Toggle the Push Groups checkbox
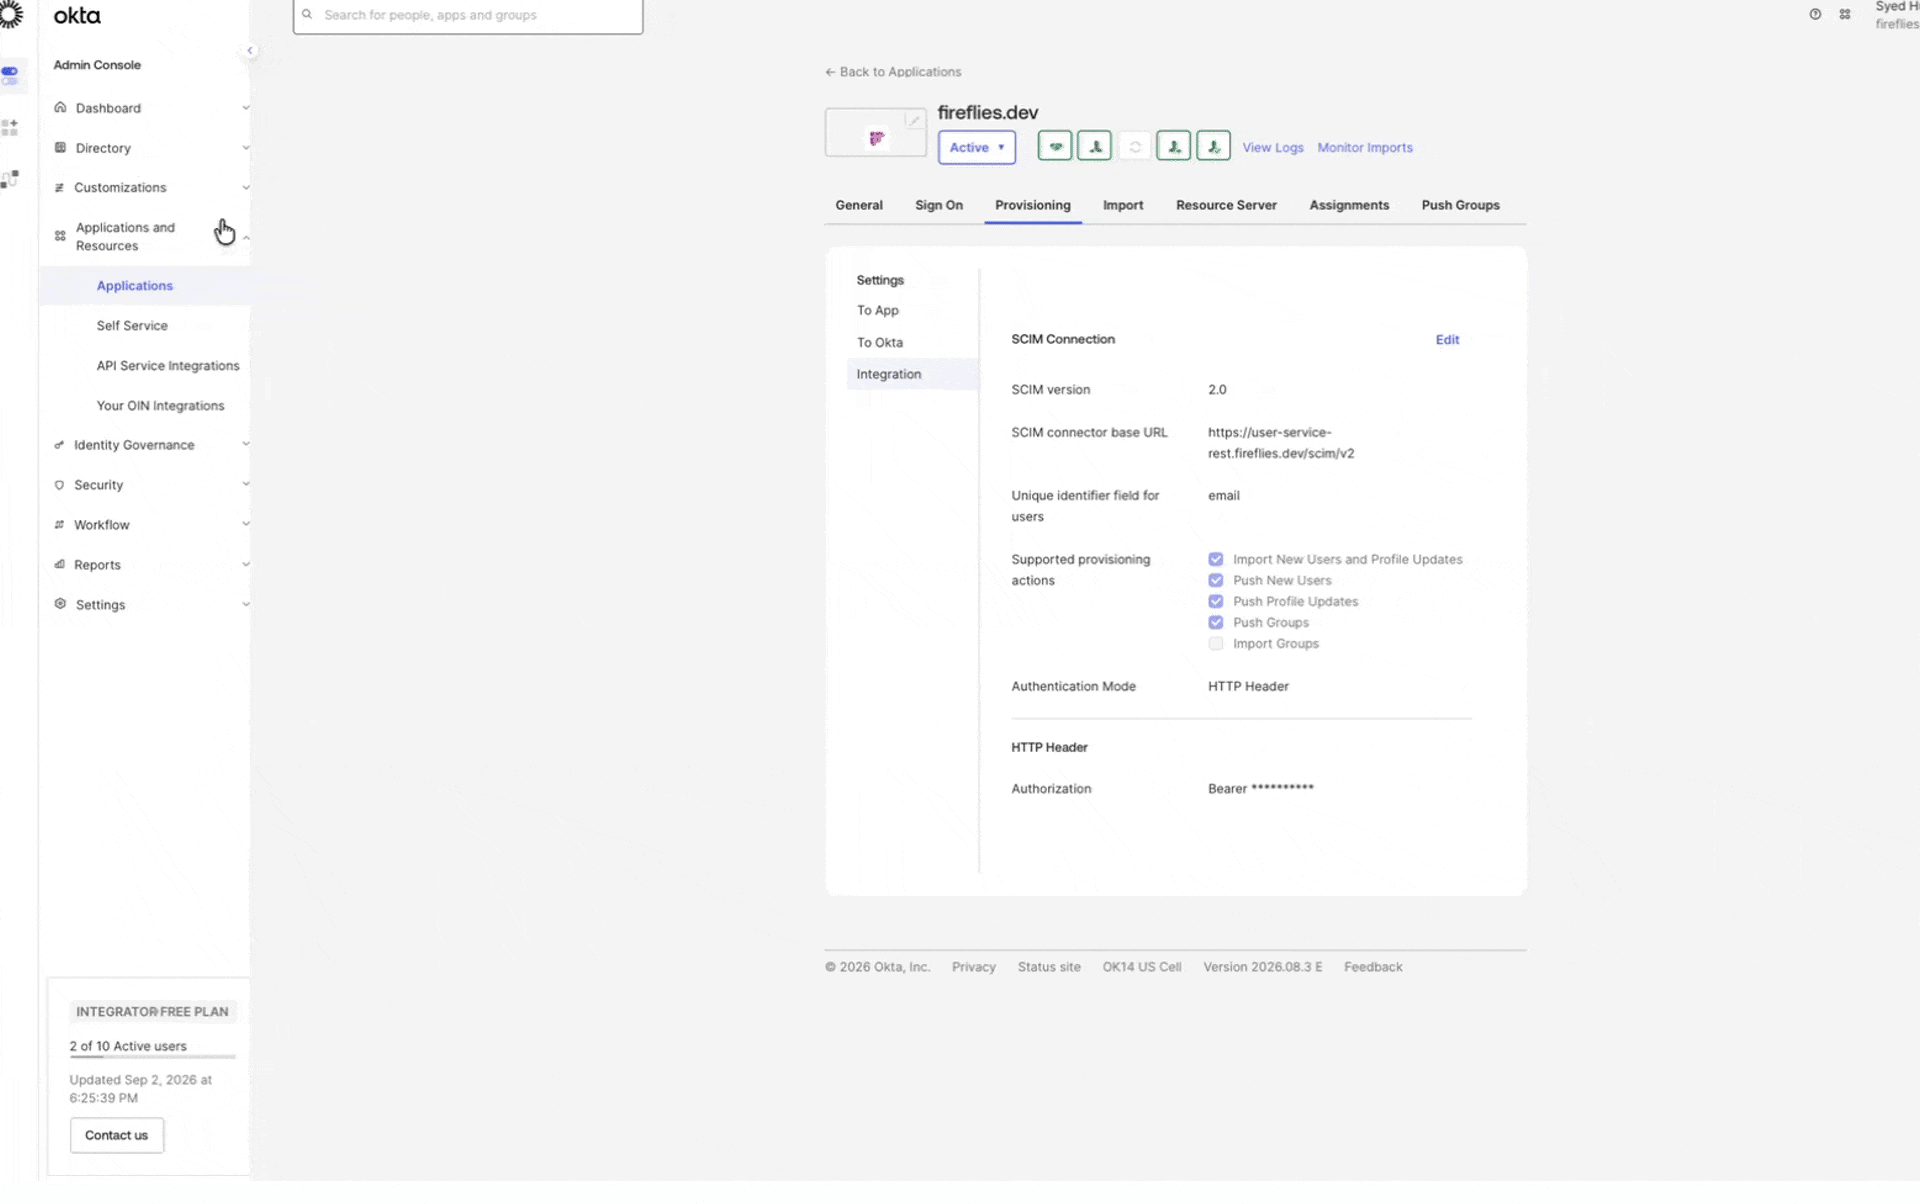The height and width of the screenshot is (1204, 1920). [1216, 623]
